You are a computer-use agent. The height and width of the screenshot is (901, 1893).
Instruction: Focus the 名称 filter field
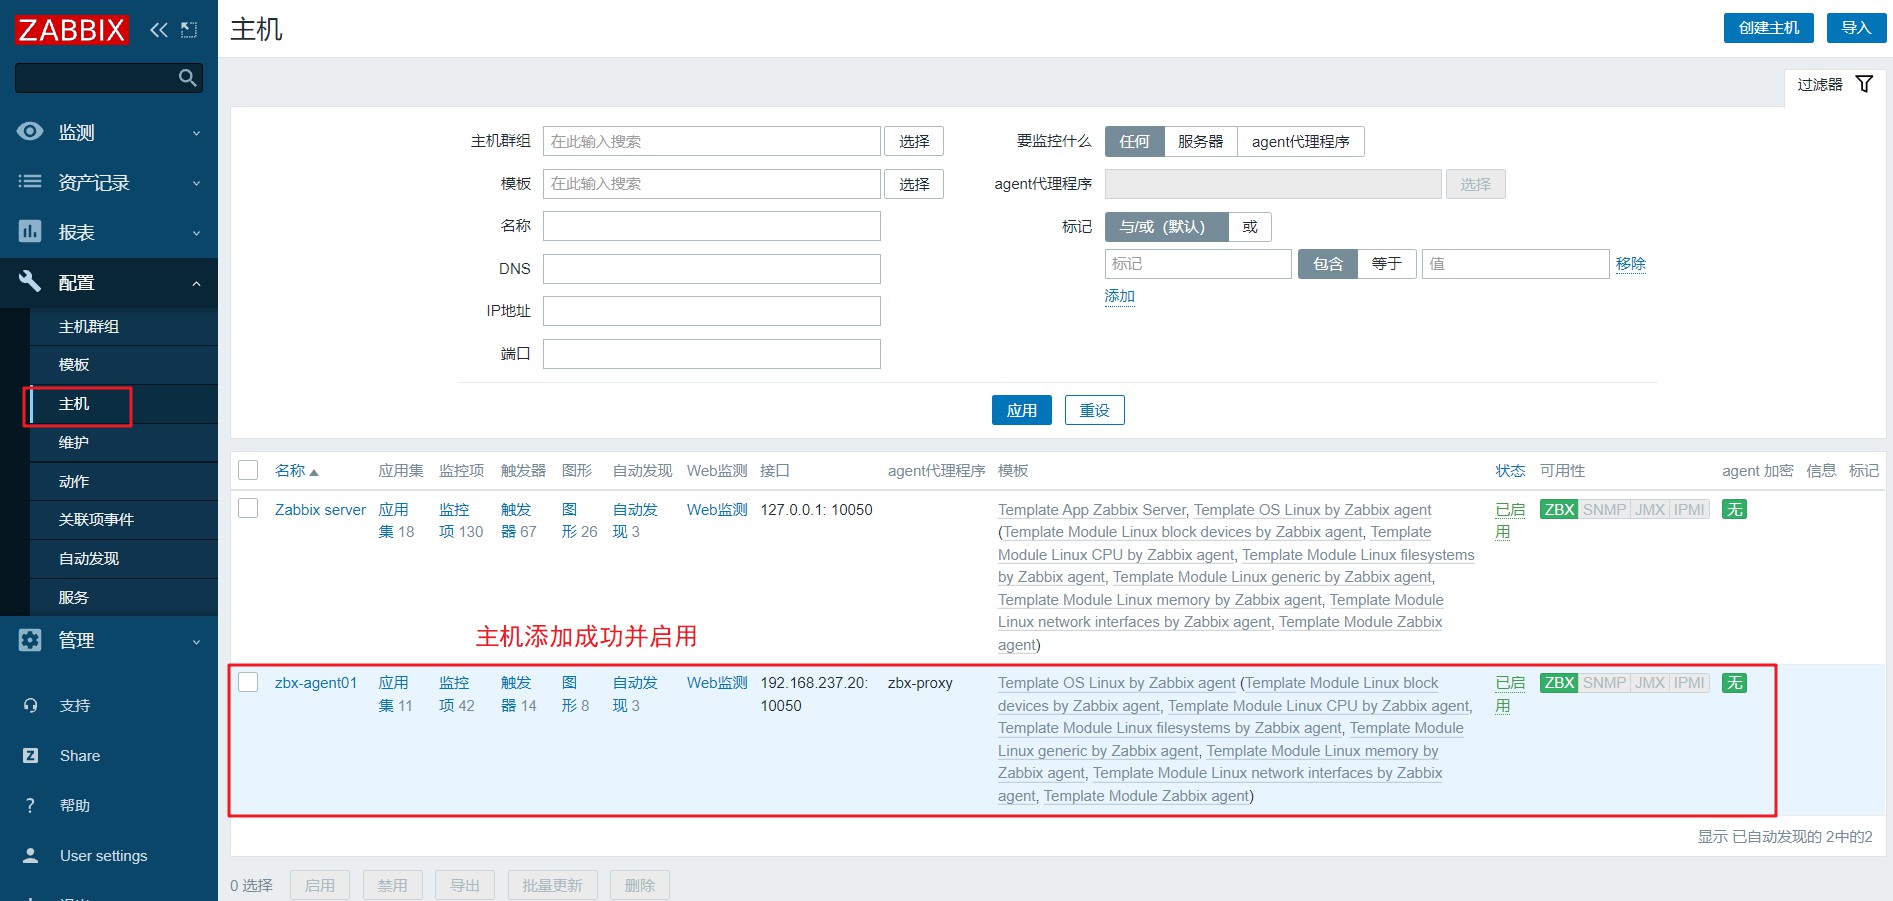(711, 226)
